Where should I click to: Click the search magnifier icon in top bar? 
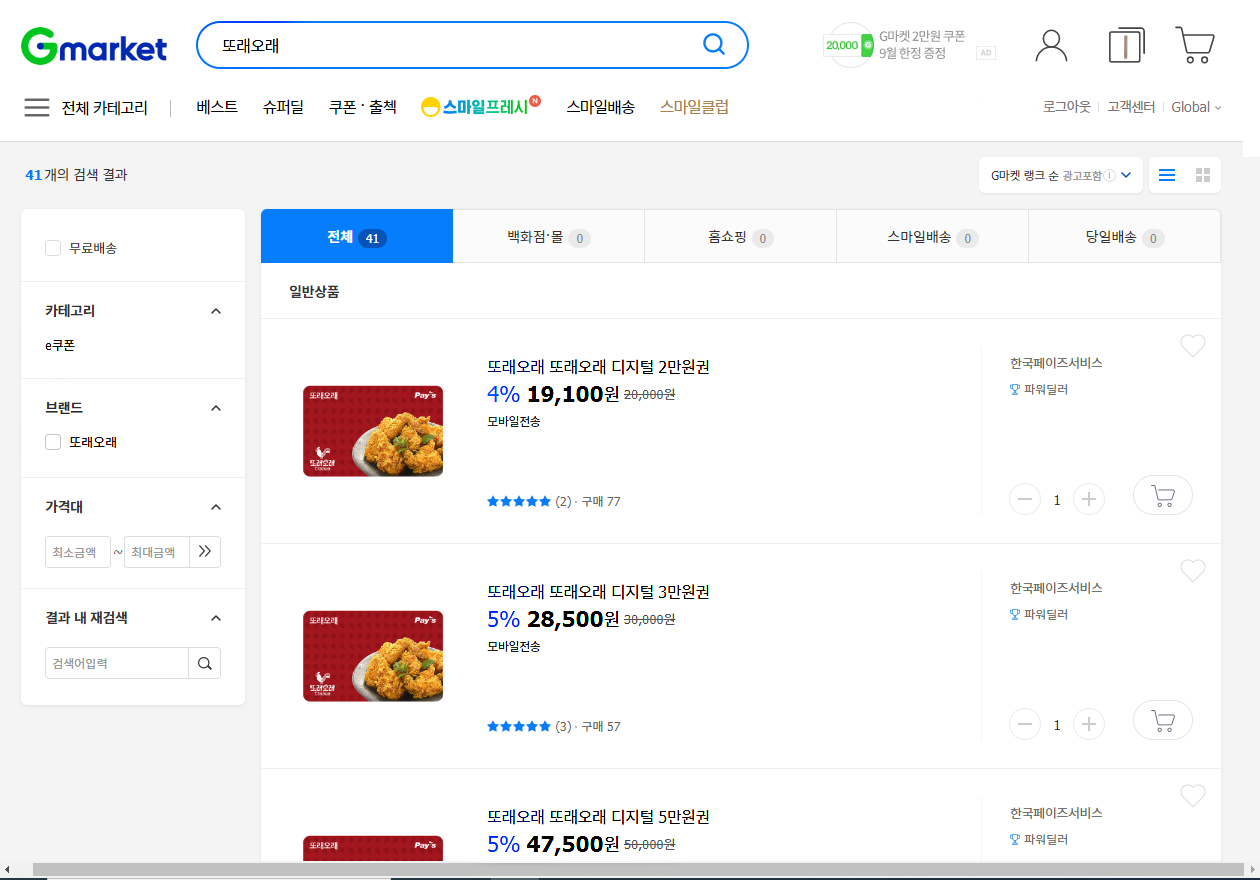coord(714,45)
